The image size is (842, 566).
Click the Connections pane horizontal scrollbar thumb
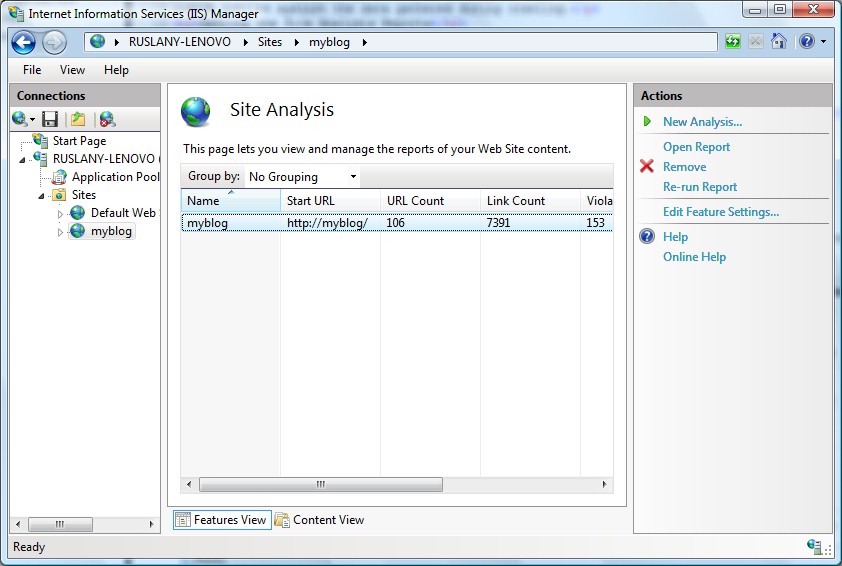point(60,524)
